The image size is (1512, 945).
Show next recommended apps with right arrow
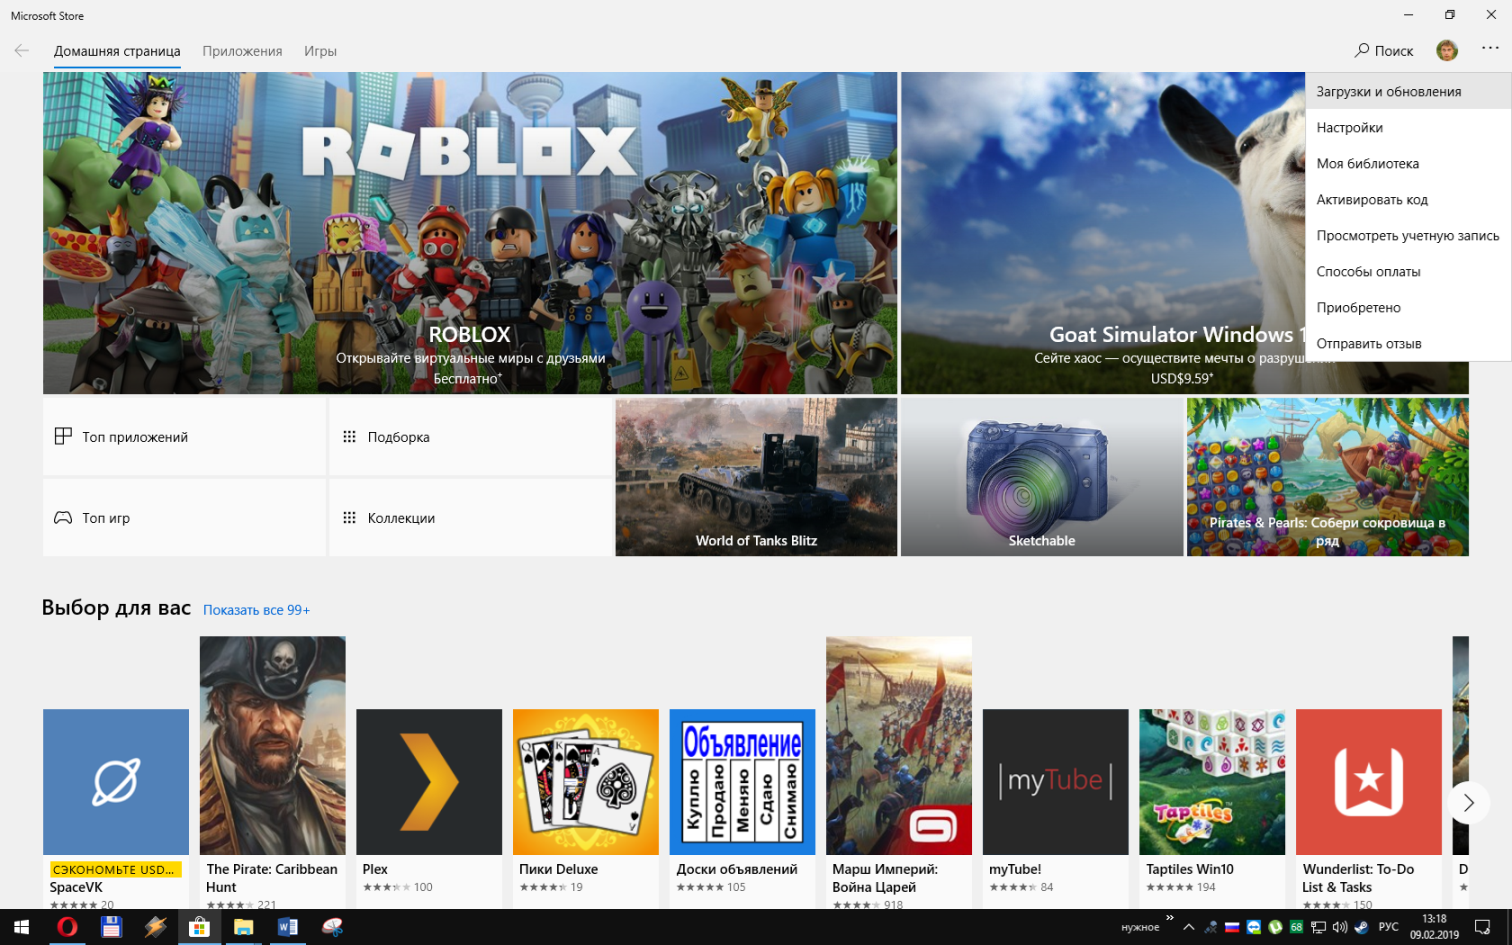tap(1468, 803)
